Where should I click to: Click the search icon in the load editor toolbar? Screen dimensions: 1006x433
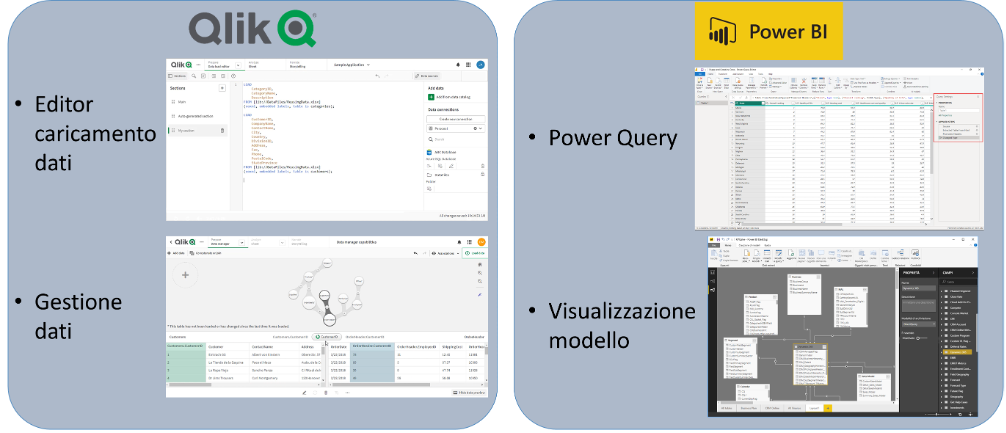coord(194,76)
